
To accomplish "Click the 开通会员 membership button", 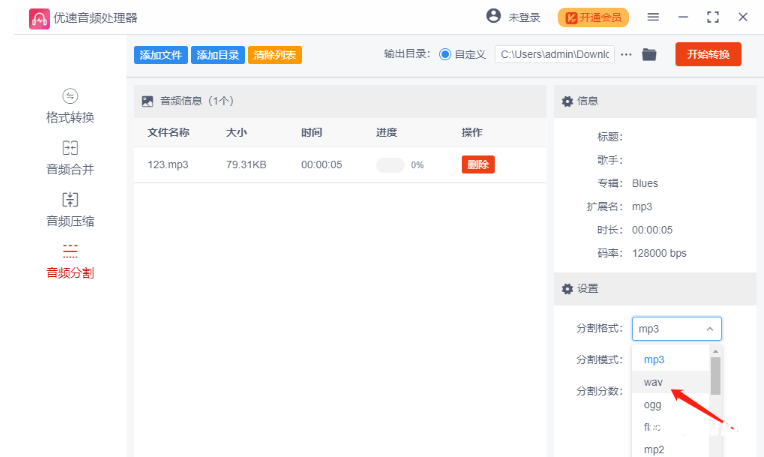I will click(x=593, y=18).
